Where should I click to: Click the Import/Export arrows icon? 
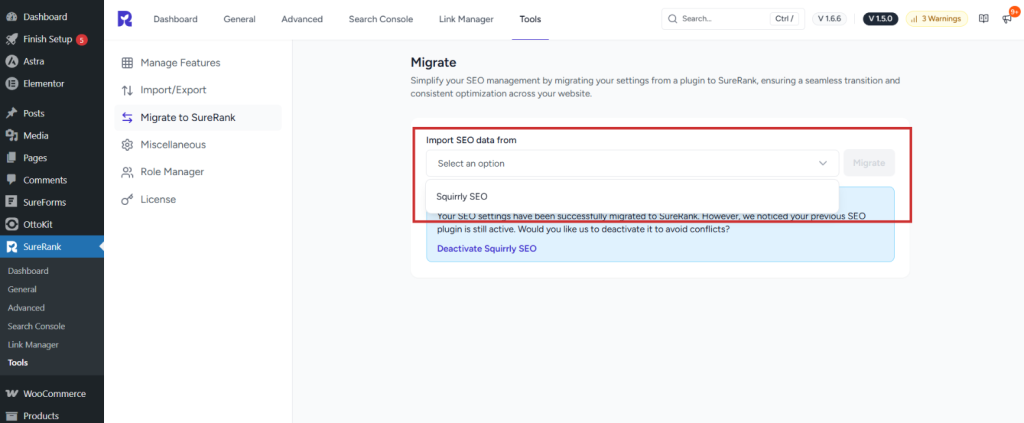127,90
